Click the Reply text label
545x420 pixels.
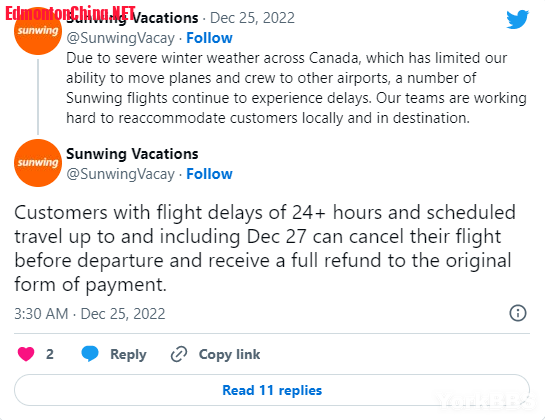(128, 354)
